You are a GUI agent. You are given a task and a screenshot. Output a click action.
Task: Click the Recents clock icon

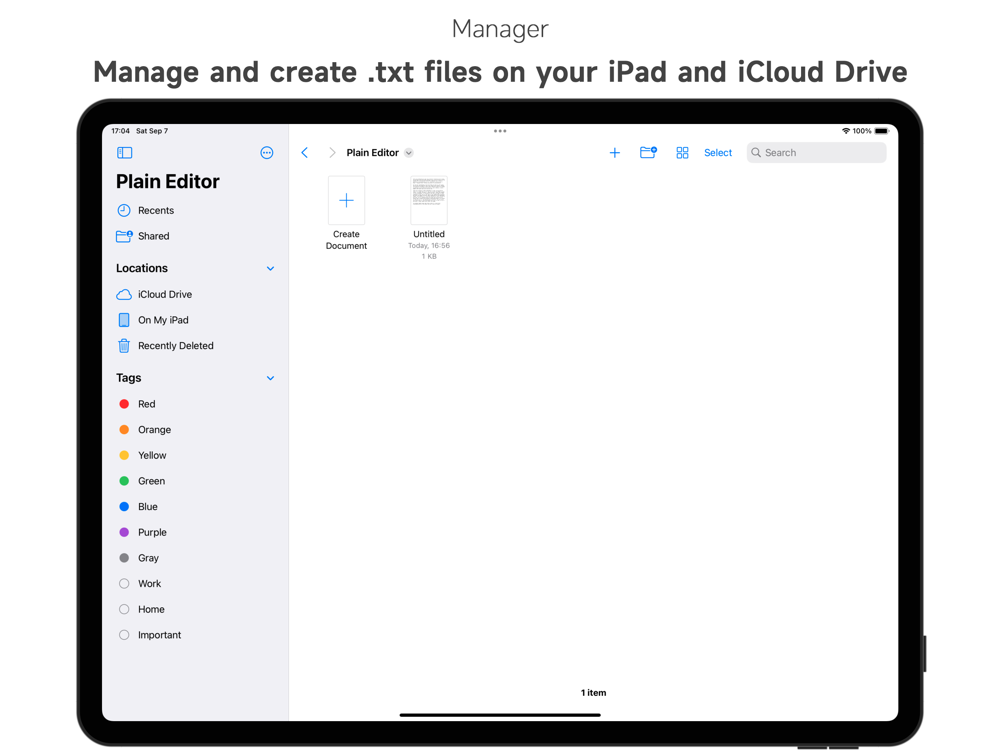[124, 210]
